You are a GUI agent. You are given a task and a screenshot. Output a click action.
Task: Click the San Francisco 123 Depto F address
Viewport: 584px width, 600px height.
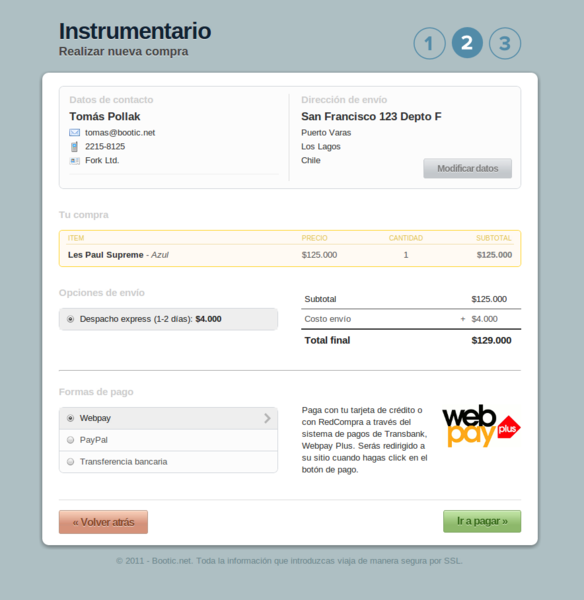coord(371,116)
